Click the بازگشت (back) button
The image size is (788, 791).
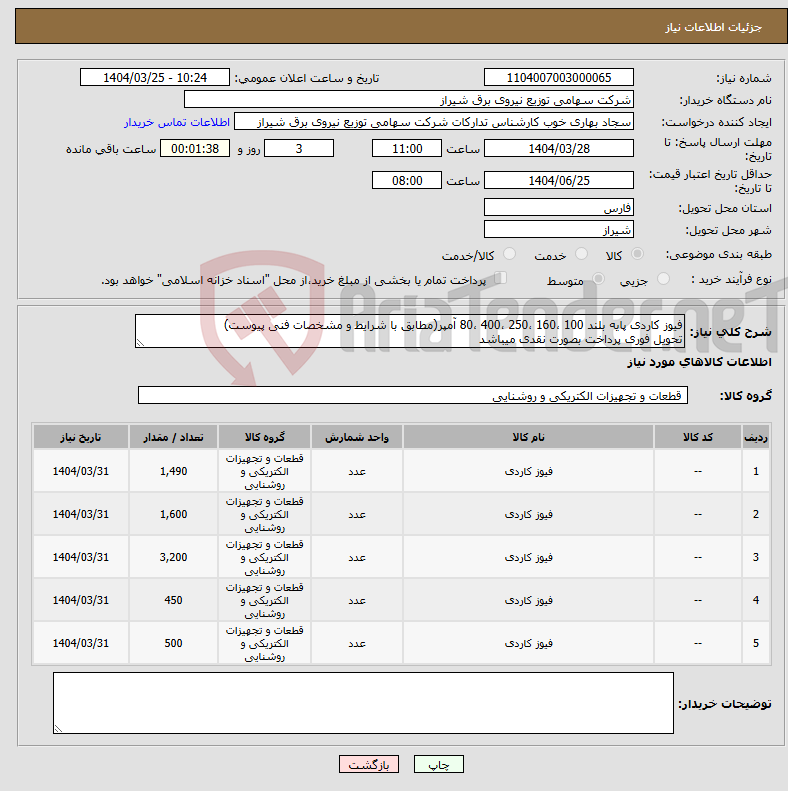pyautogui.click(x=369, y=764)
